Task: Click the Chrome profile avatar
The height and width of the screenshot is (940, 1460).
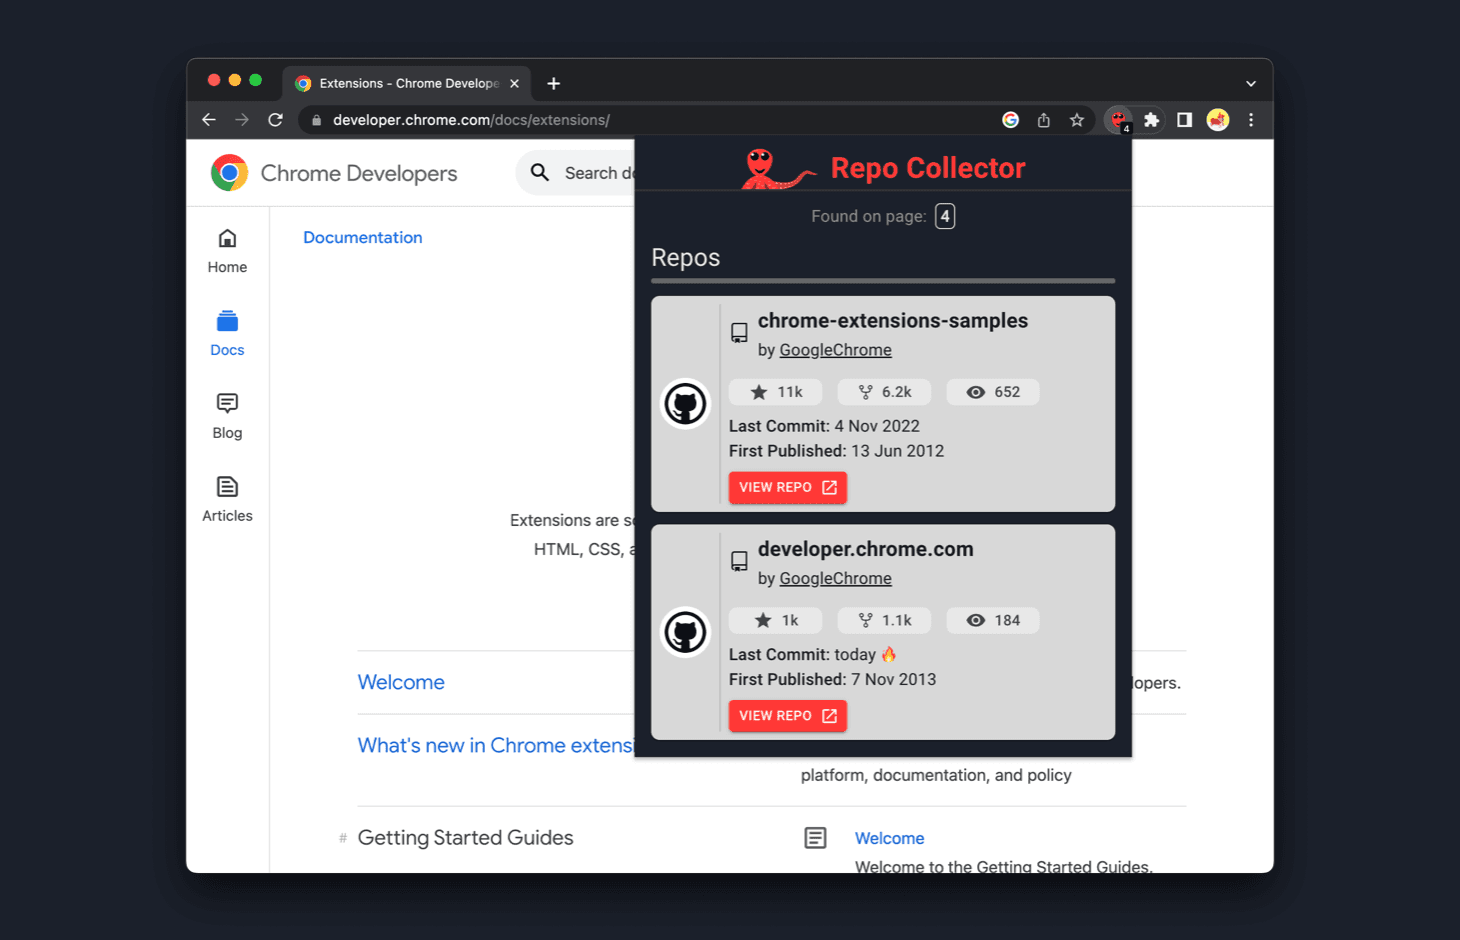Action: pos(1217,119)
